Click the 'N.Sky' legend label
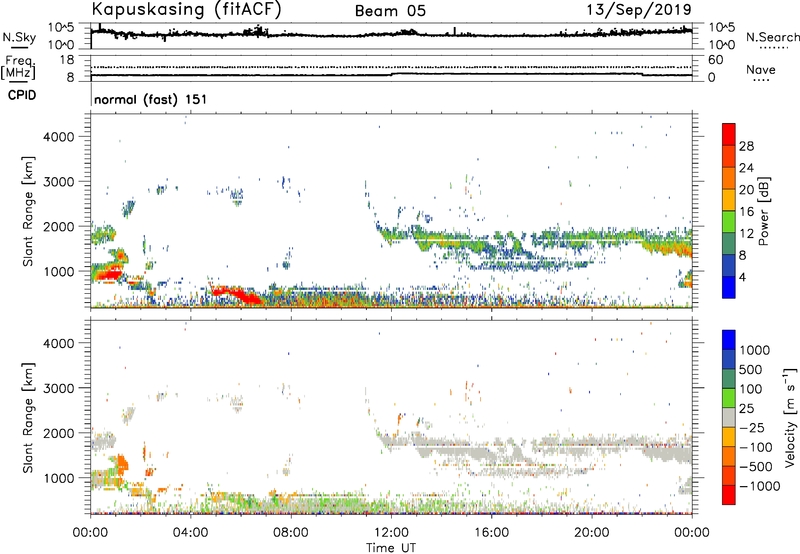 (19, 37)
